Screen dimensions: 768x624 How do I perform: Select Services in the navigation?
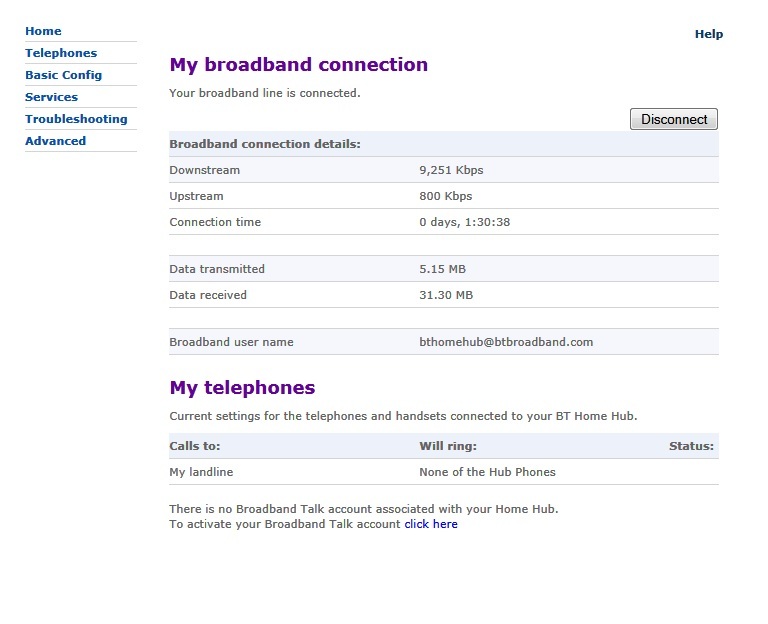click(x=51, y=97)
